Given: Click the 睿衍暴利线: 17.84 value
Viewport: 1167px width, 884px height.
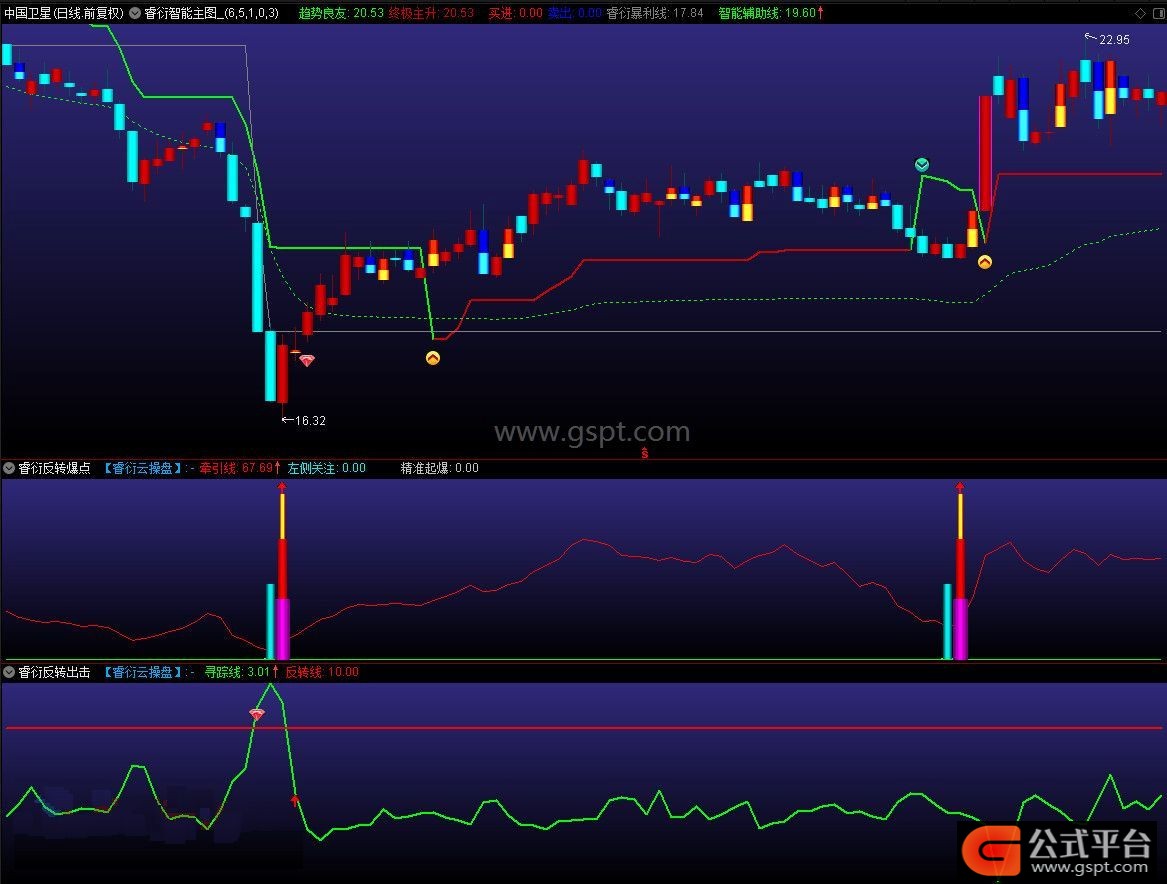Looking at the screenshot, I should (655, 13).
